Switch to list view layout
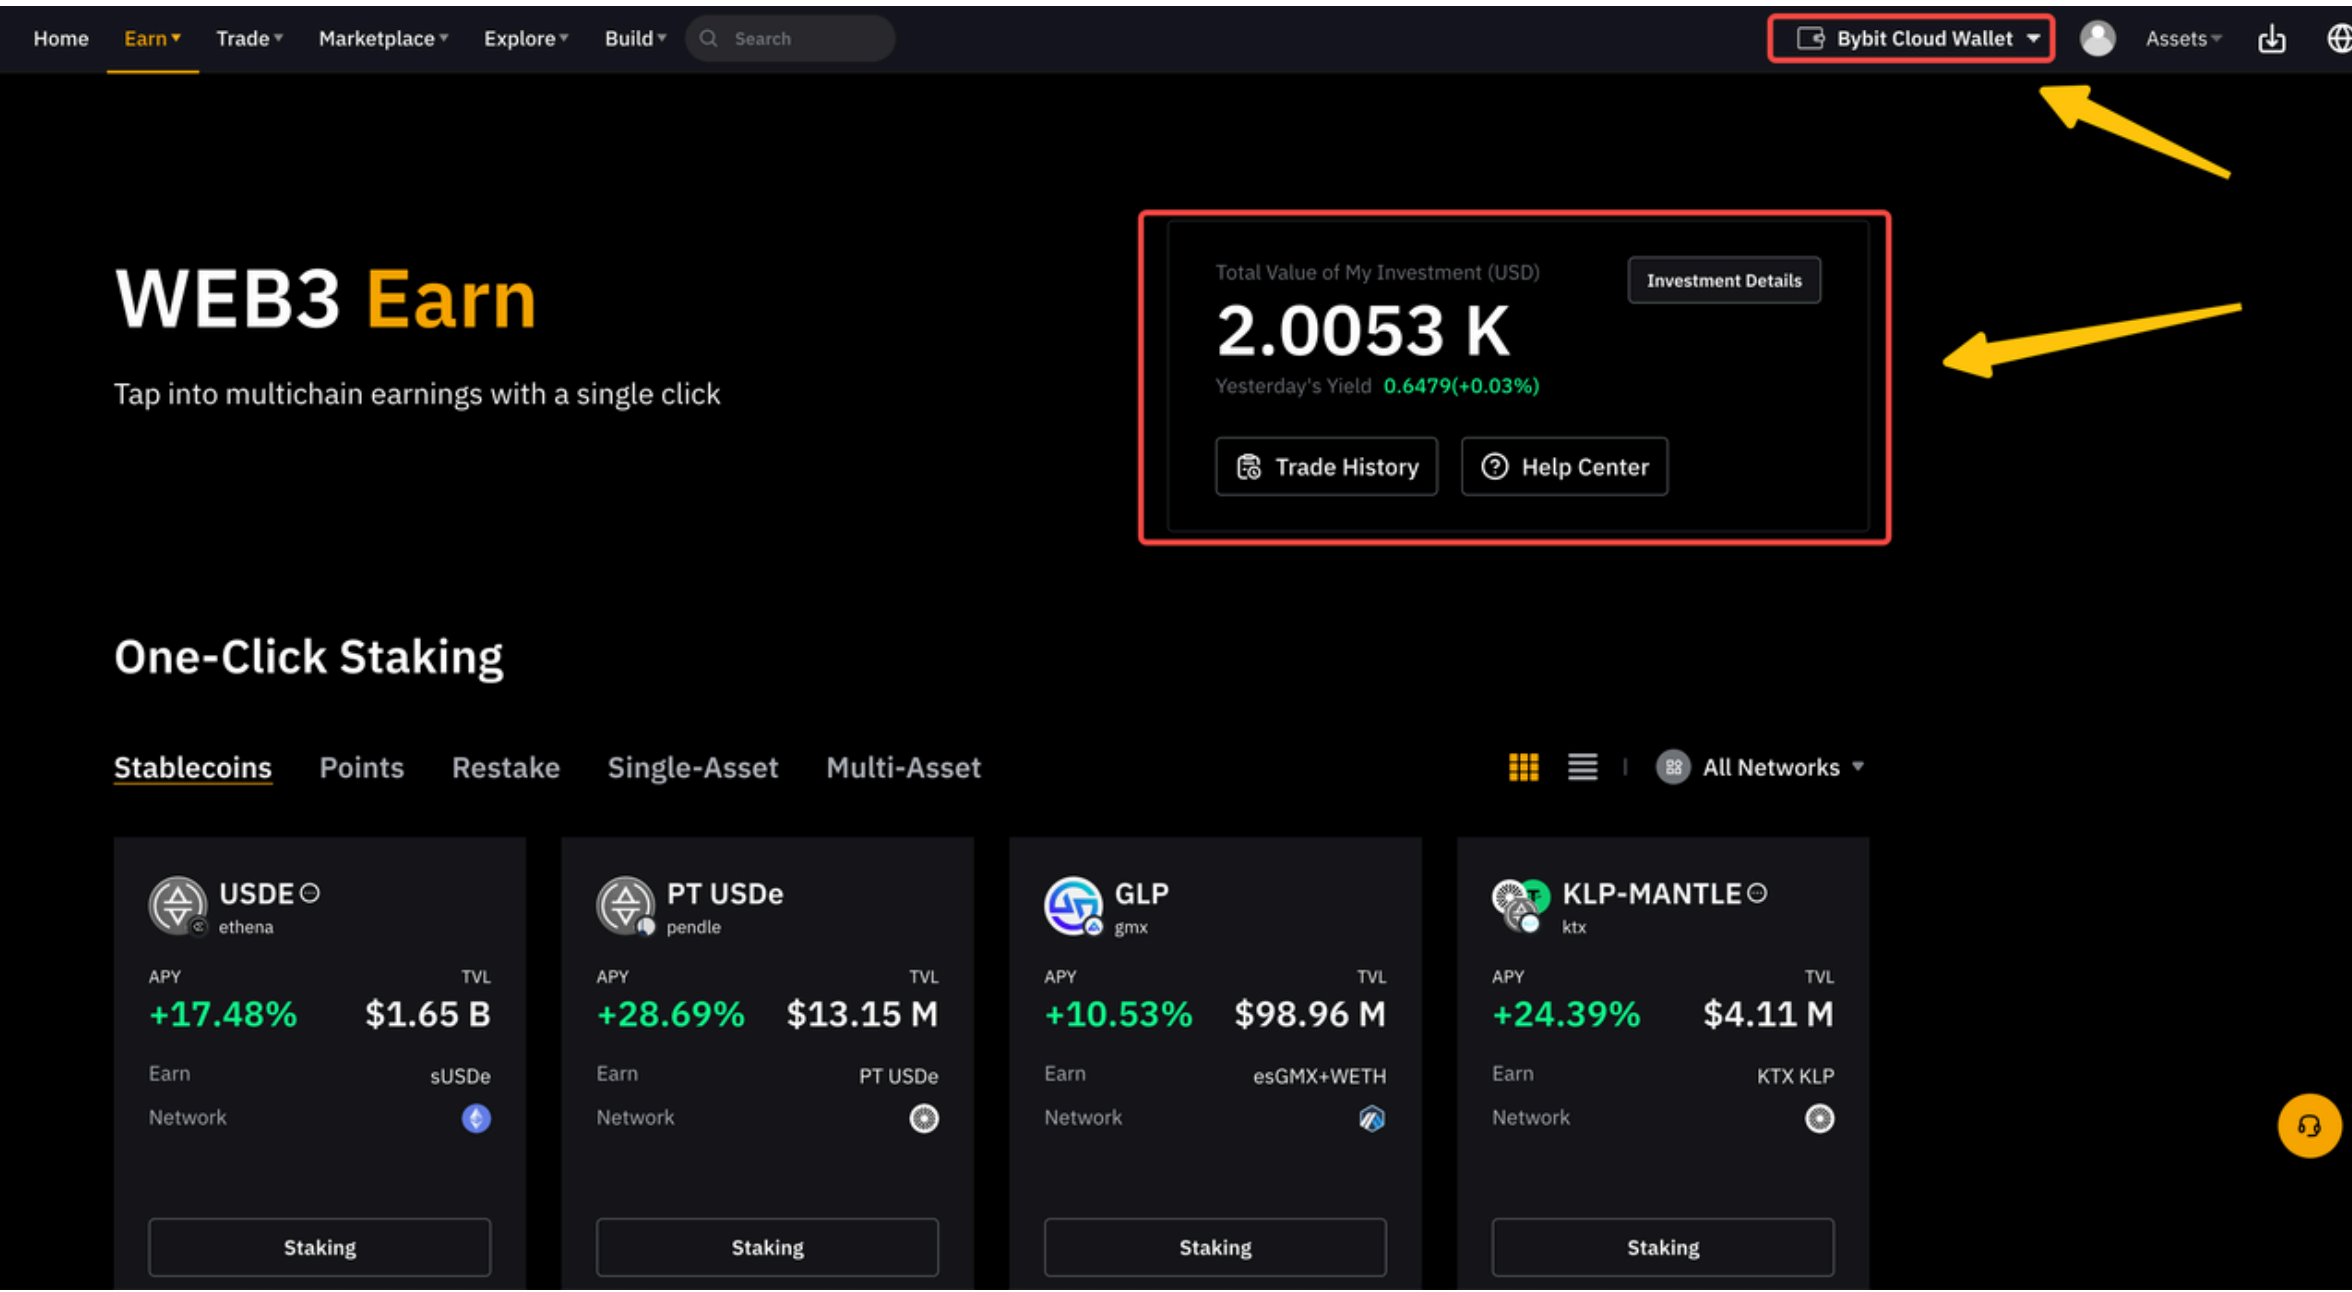The width and height of the screenshot is (2352, 1292). (x=1582, y=767)
